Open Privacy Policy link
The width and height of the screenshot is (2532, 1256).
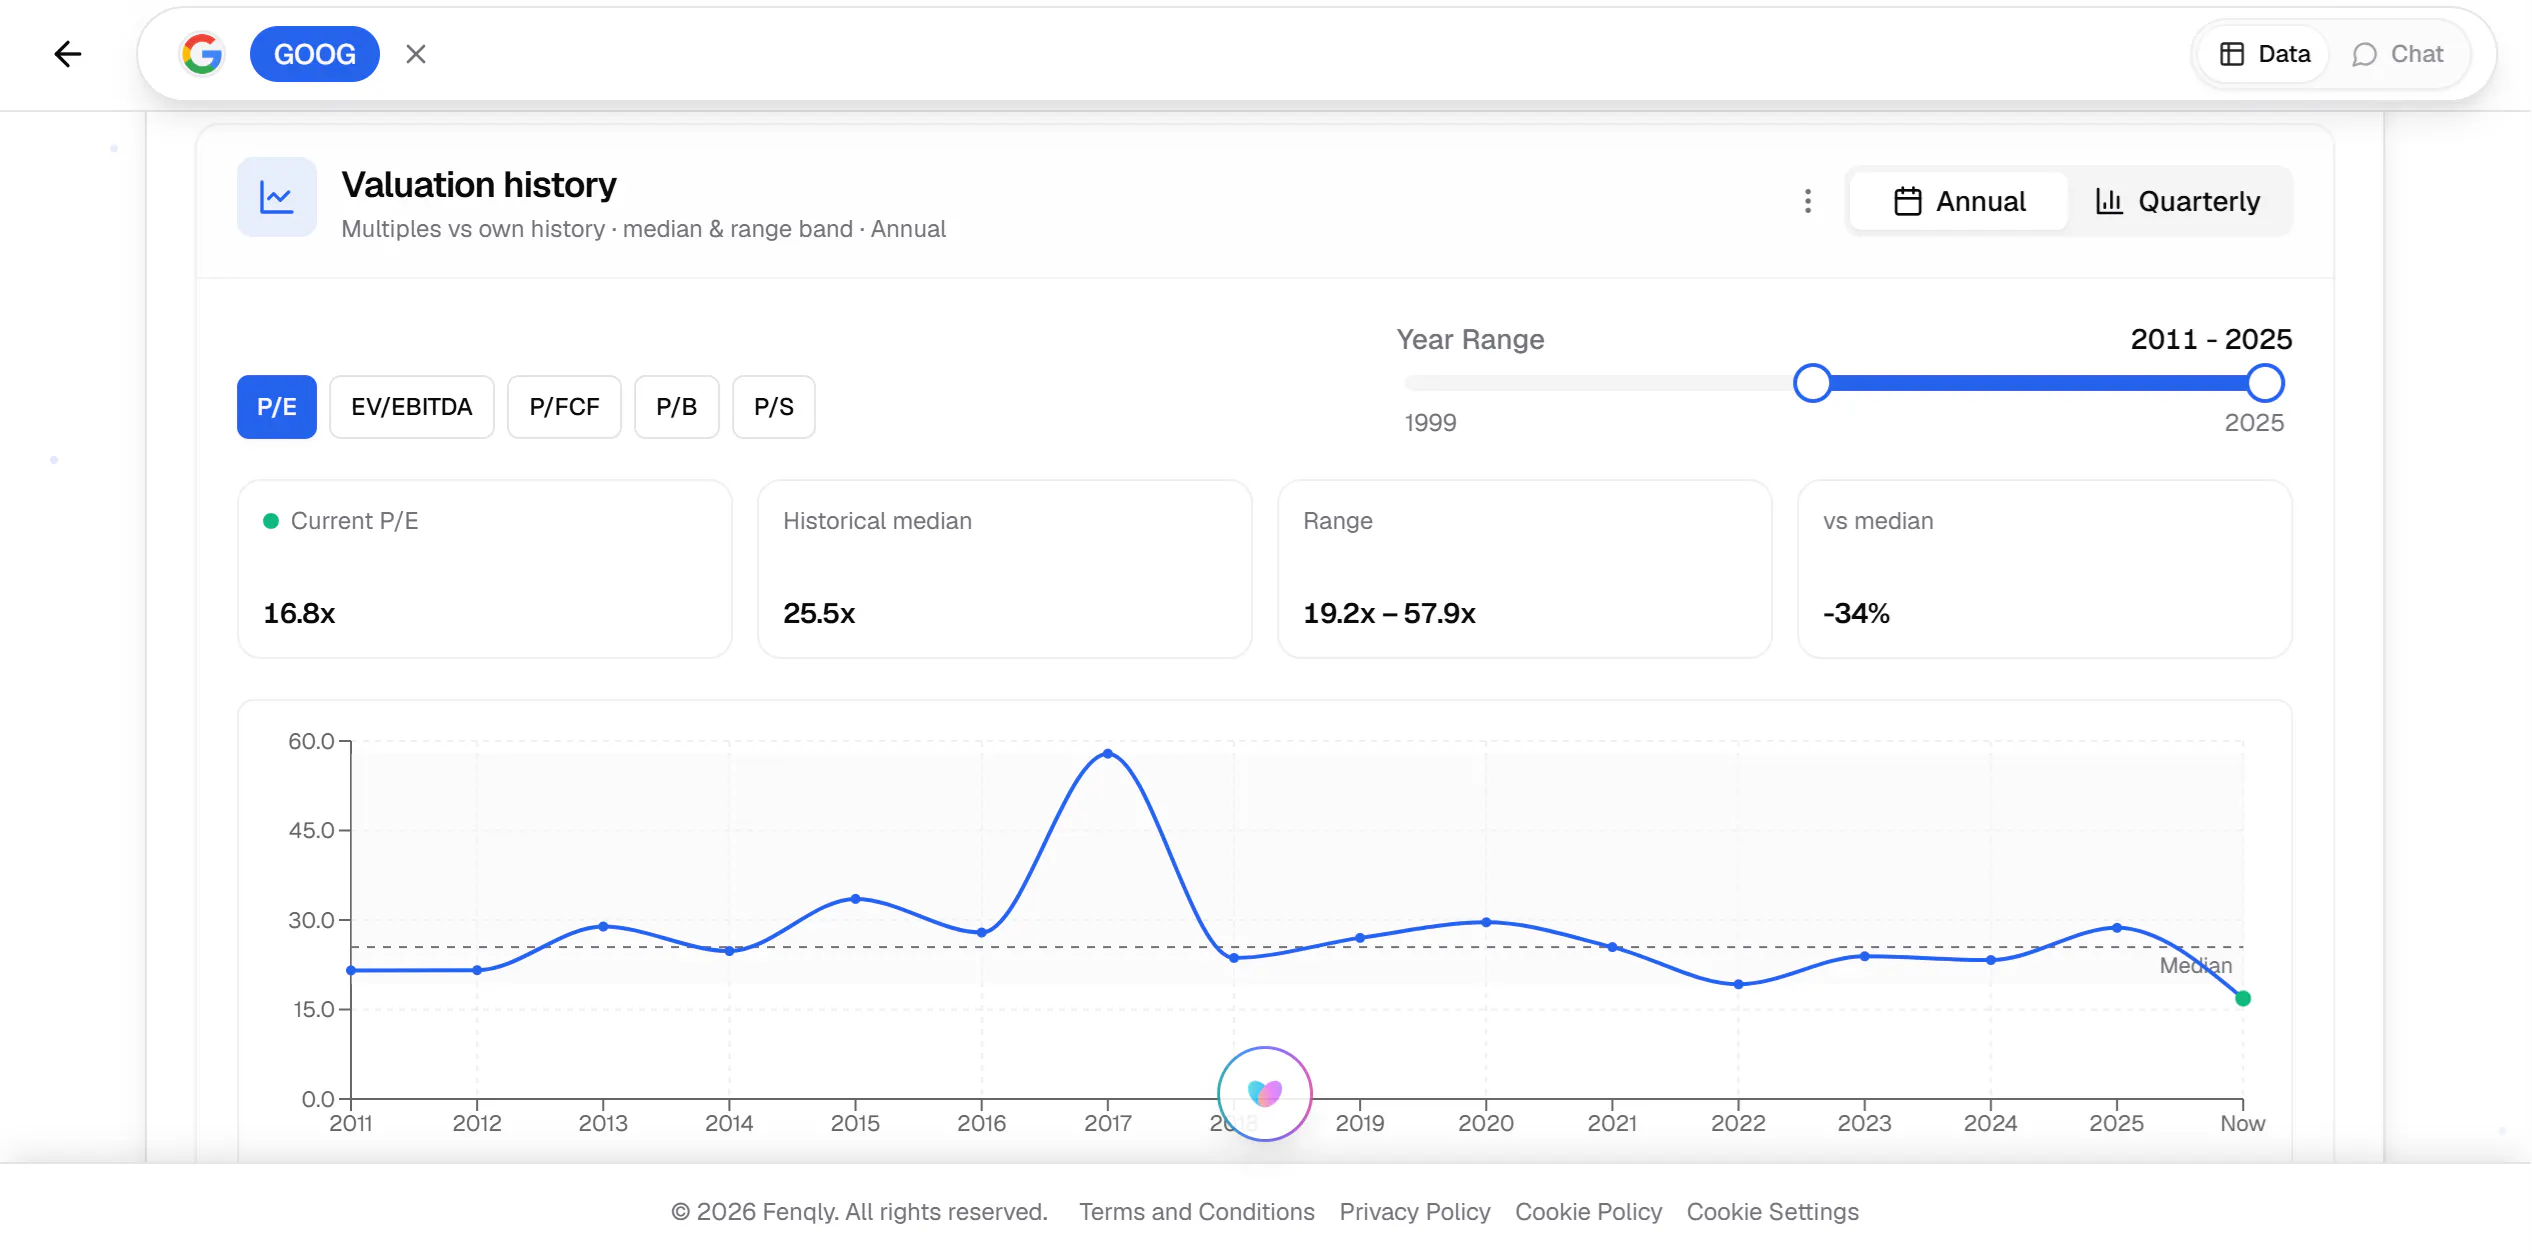pos(1415,1212)
